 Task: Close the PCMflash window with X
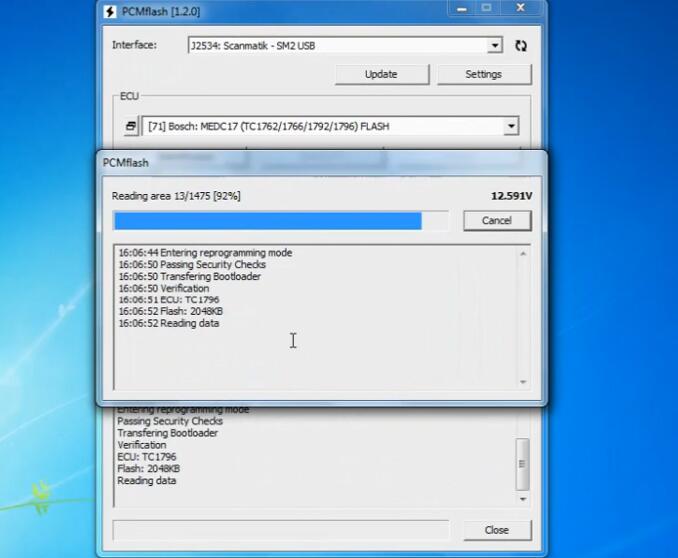521,8
